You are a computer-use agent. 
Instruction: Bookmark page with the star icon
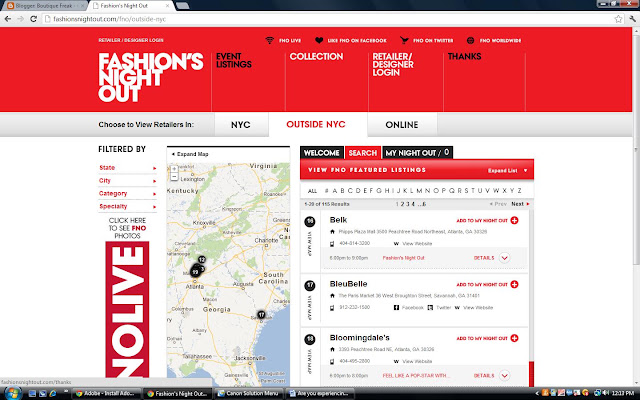(x=618, y=19)
